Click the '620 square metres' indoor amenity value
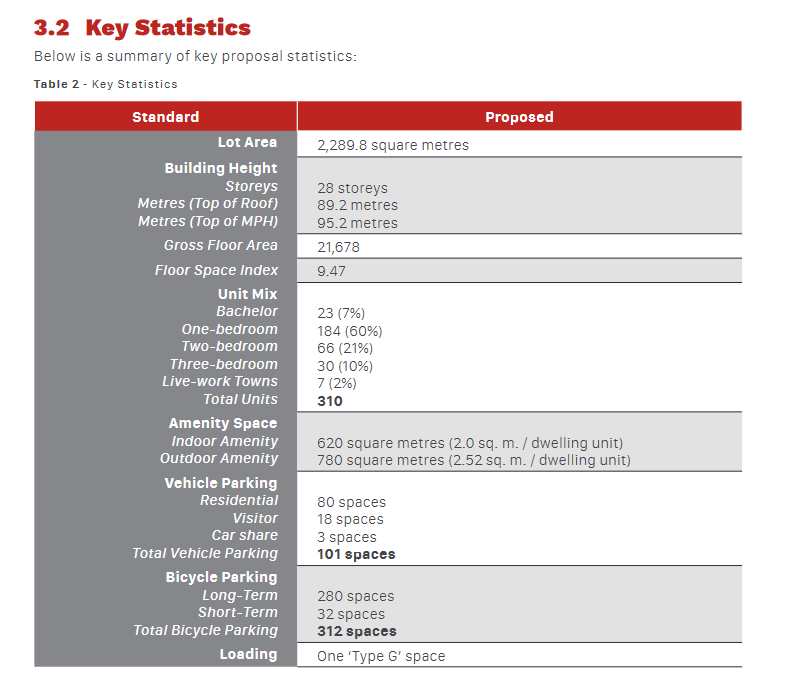 coord(470,443)
